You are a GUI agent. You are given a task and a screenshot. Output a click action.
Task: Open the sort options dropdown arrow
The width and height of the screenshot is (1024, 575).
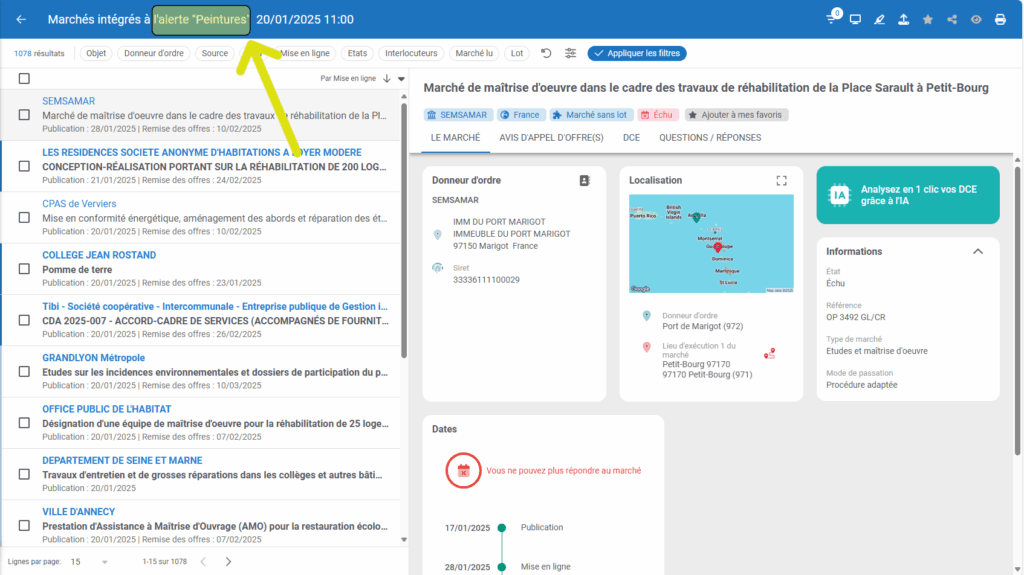402,78
